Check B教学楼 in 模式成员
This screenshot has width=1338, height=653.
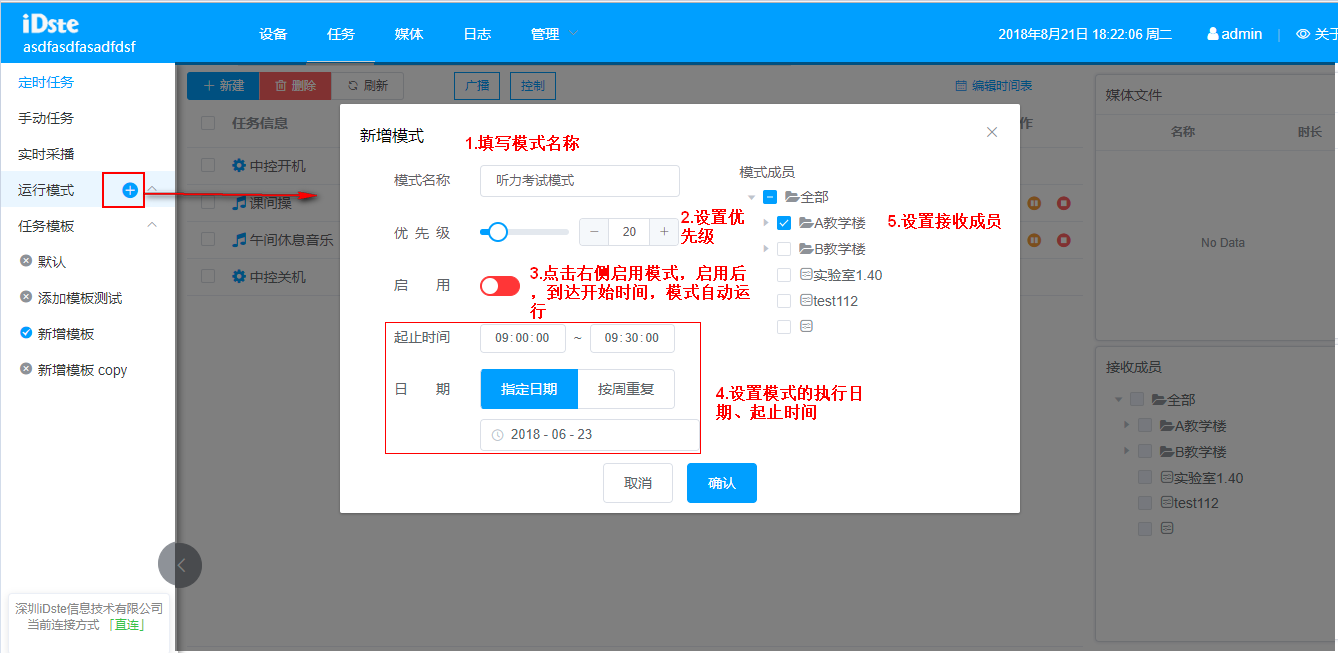(784, 249)
